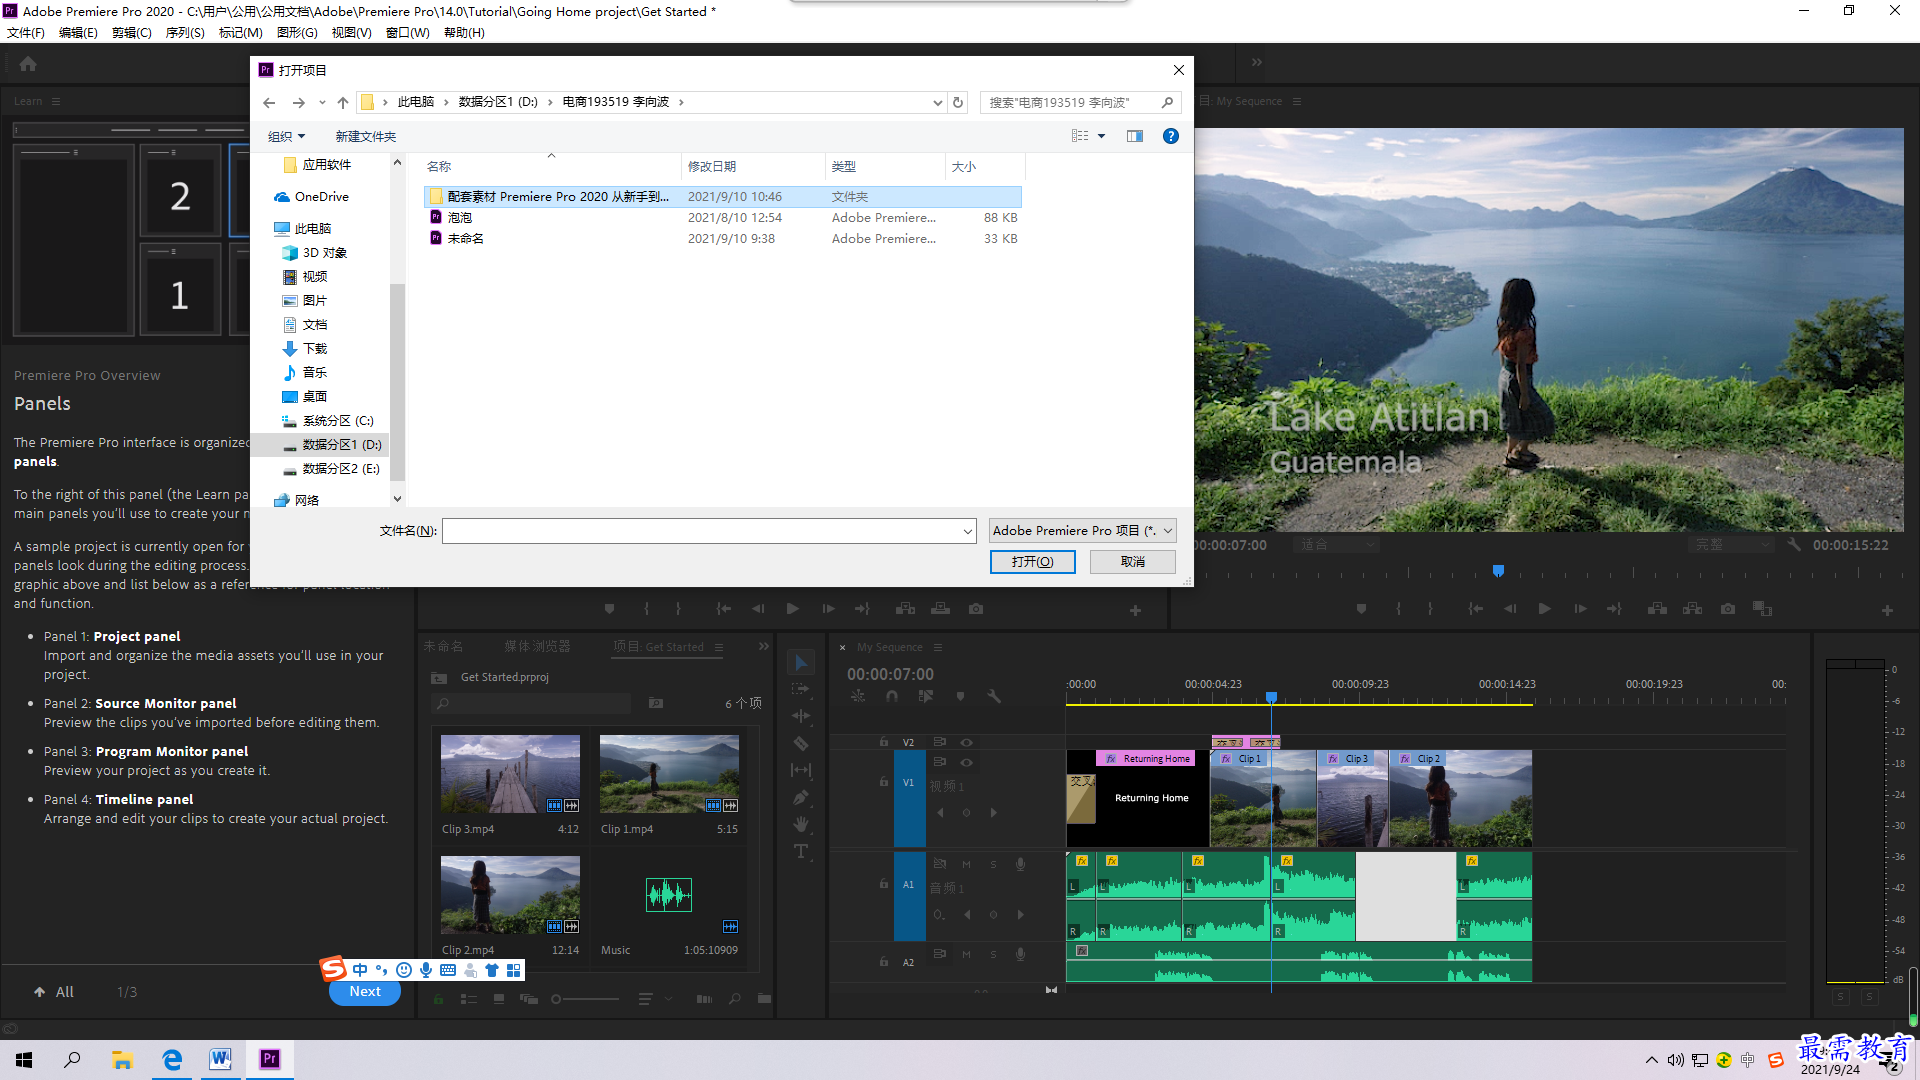
Task: Click the 取消 button
Action: [x=1133, y=562]
